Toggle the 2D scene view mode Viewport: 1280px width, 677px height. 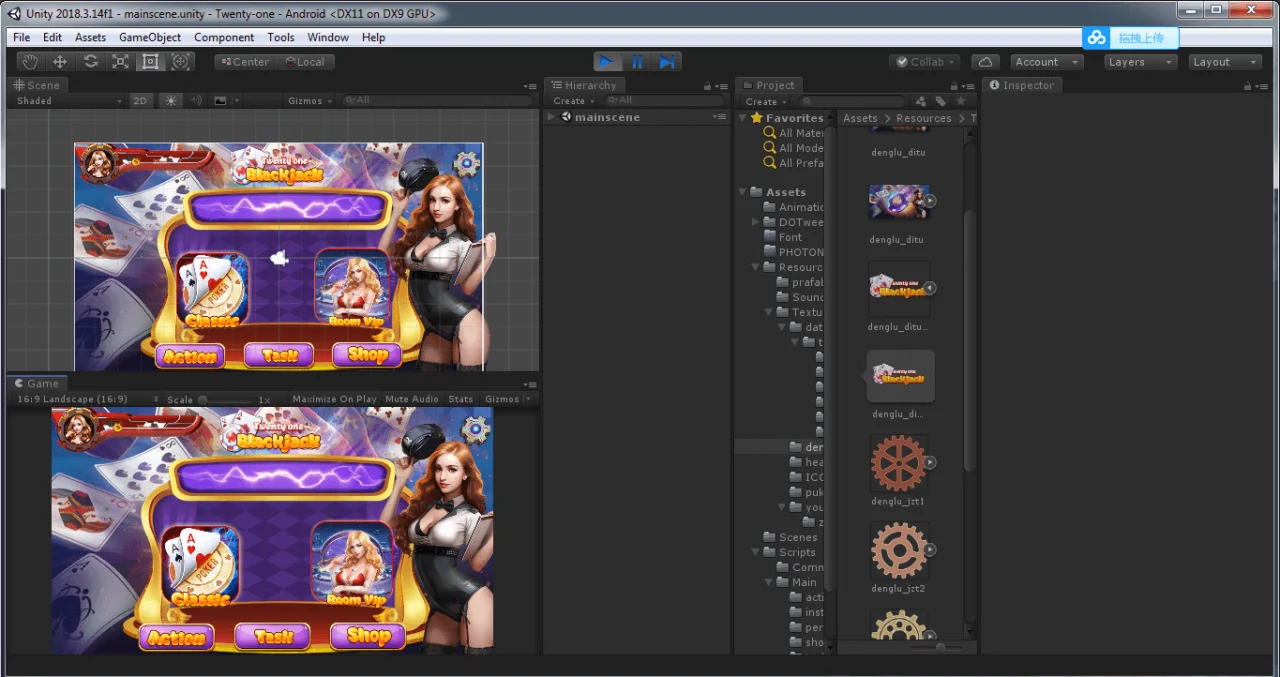[141, 101]
